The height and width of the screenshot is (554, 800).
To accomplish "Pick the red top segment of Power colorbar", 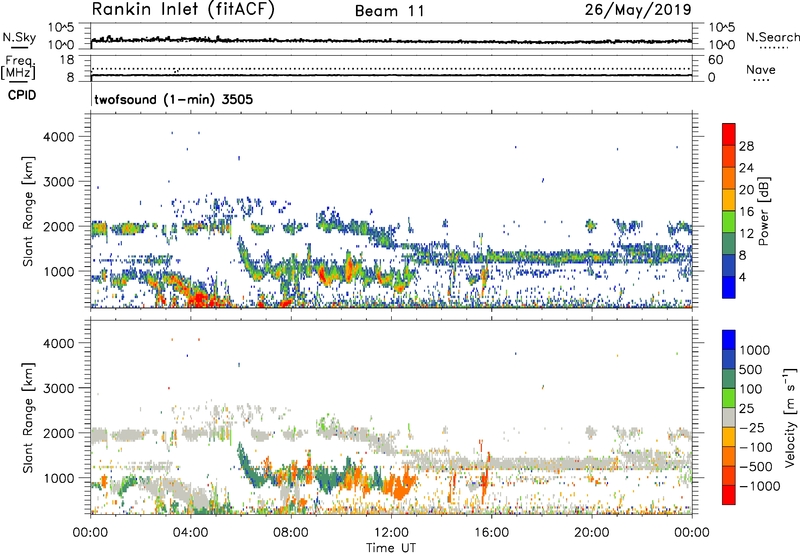I will click(729, 134).
